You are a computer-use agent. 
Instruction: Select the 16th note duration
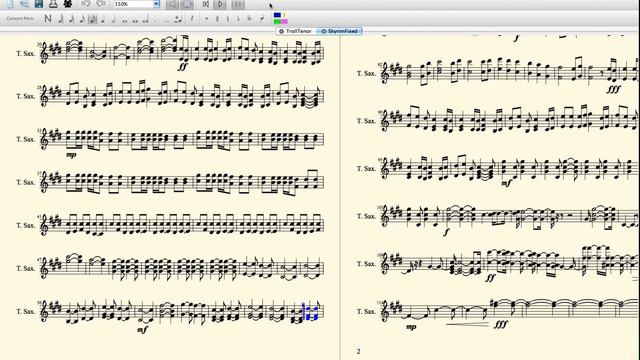[x=82, y=18]
